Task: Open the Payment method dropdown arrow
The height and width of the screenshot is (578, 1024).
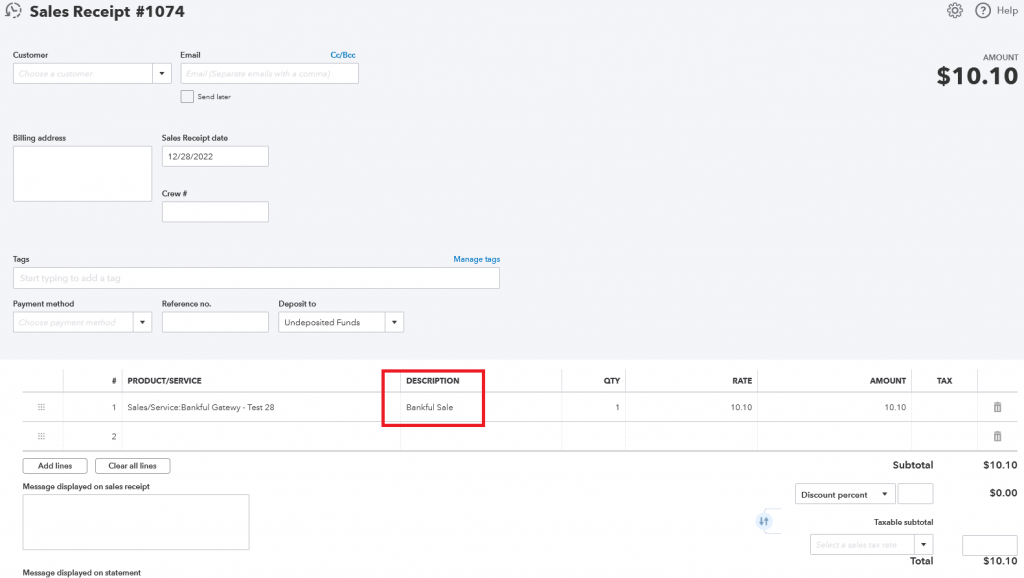Action: pos(142,322)
